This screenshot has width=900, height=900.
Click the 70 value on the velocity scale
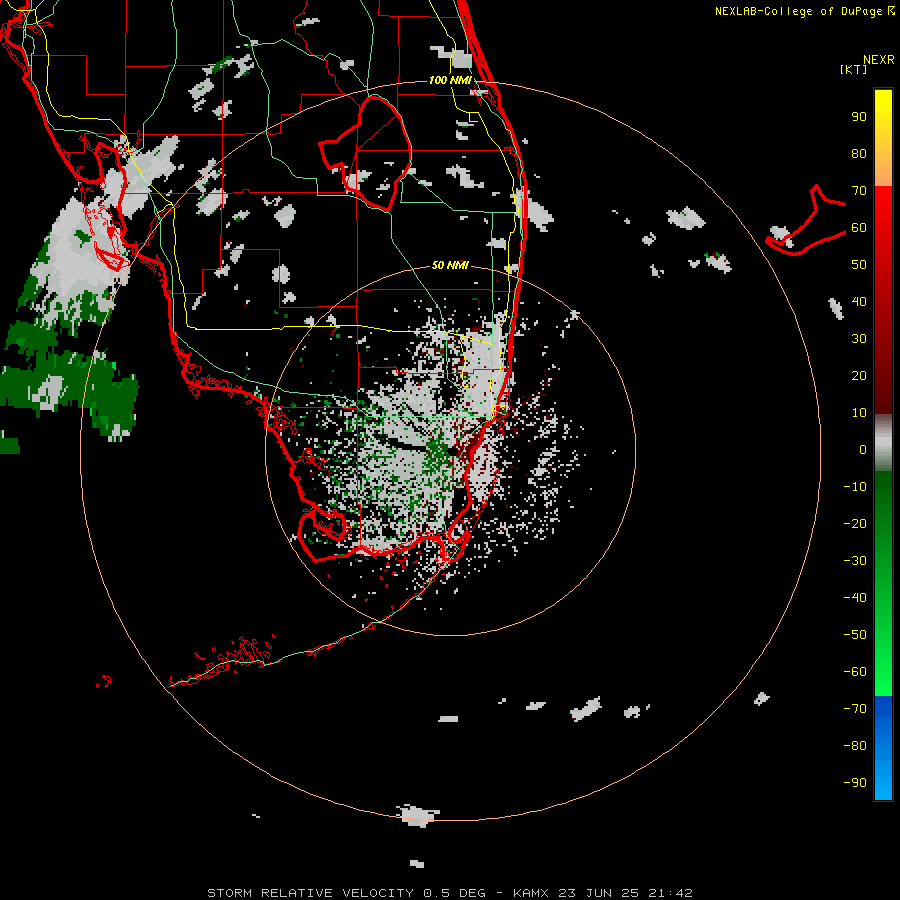pyautogui.click(x=859, y=191)
